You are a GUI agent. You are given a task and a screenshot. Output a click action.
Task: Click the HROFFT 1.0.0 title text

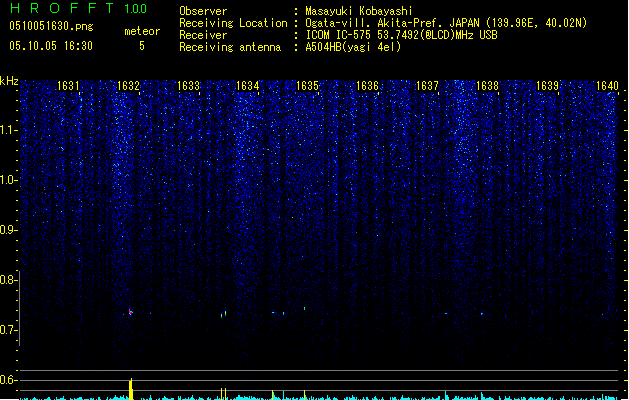(x=78, y=8)
